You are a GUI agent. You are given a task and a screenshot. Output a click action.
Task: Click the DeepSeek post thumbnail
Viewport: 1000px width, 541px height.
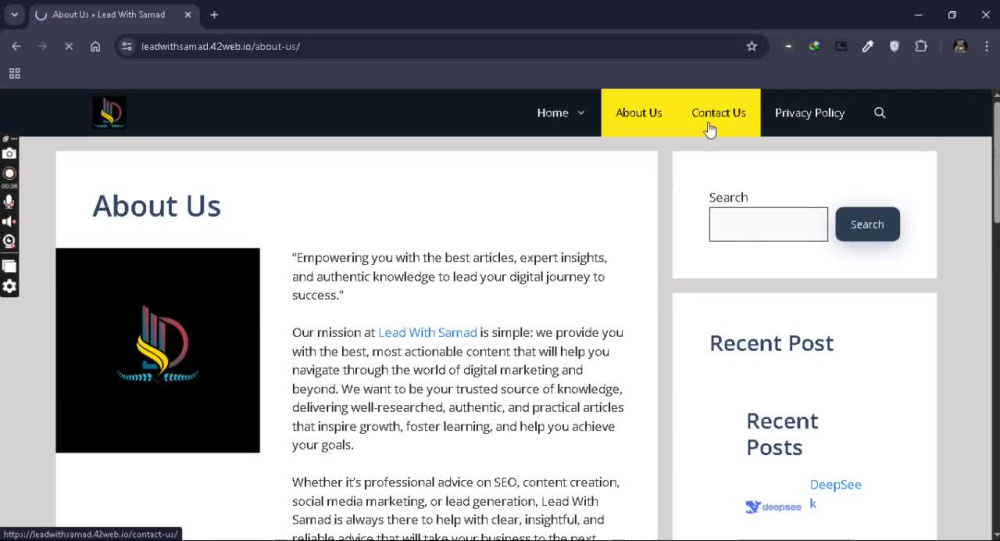point(773,507)
